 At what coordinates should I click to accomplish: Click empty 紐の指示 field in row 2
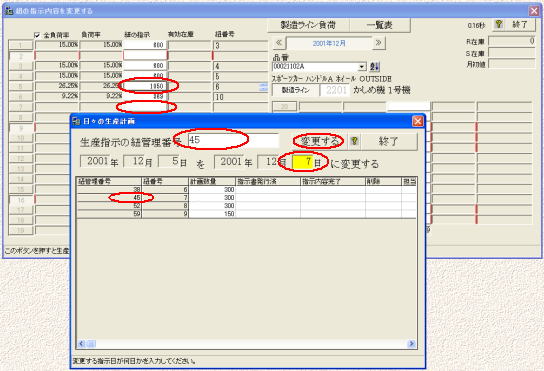coord(145,56)
